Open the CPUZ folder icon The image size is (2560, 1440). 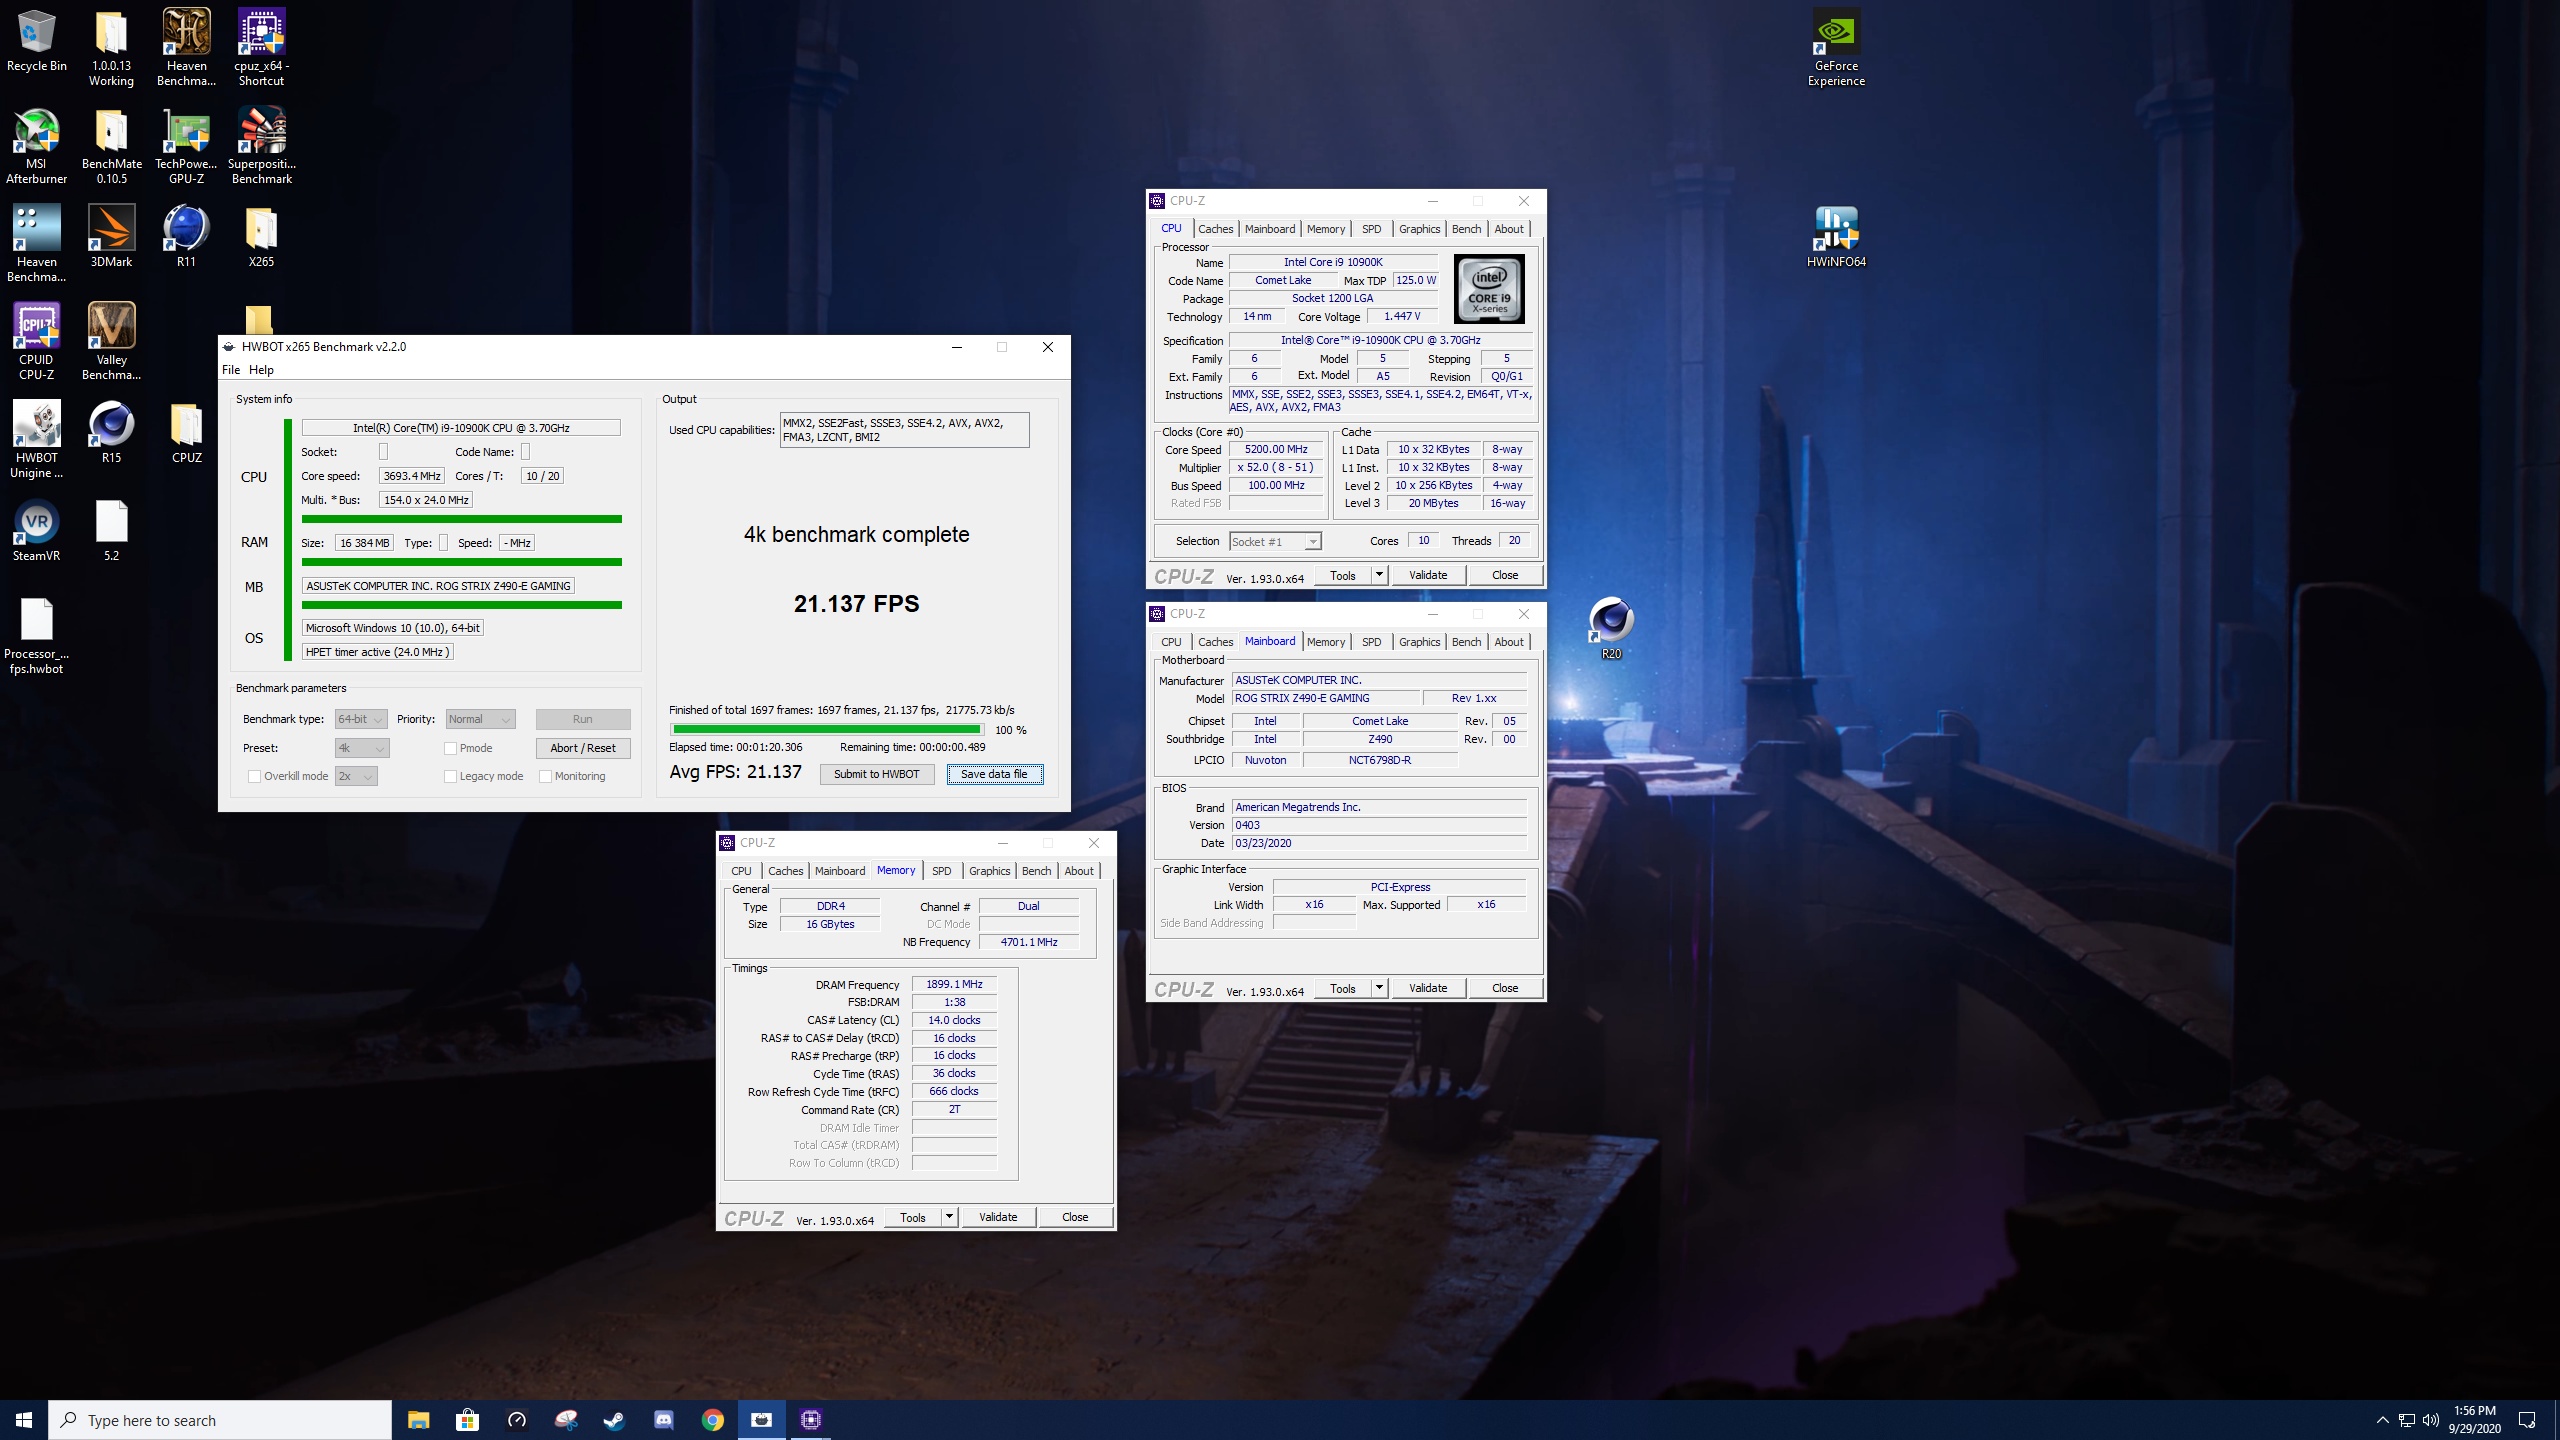click(x=186, y=433)
